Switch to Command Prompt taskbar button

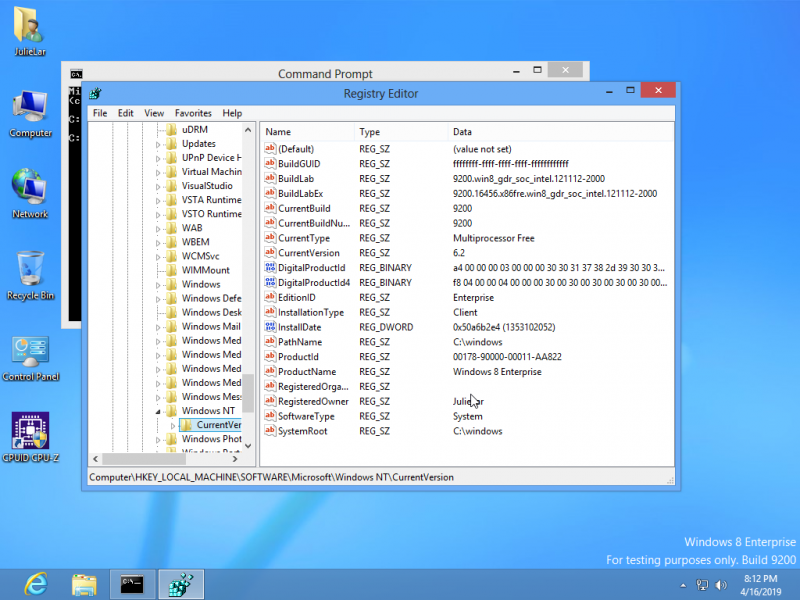click(132, 584)
